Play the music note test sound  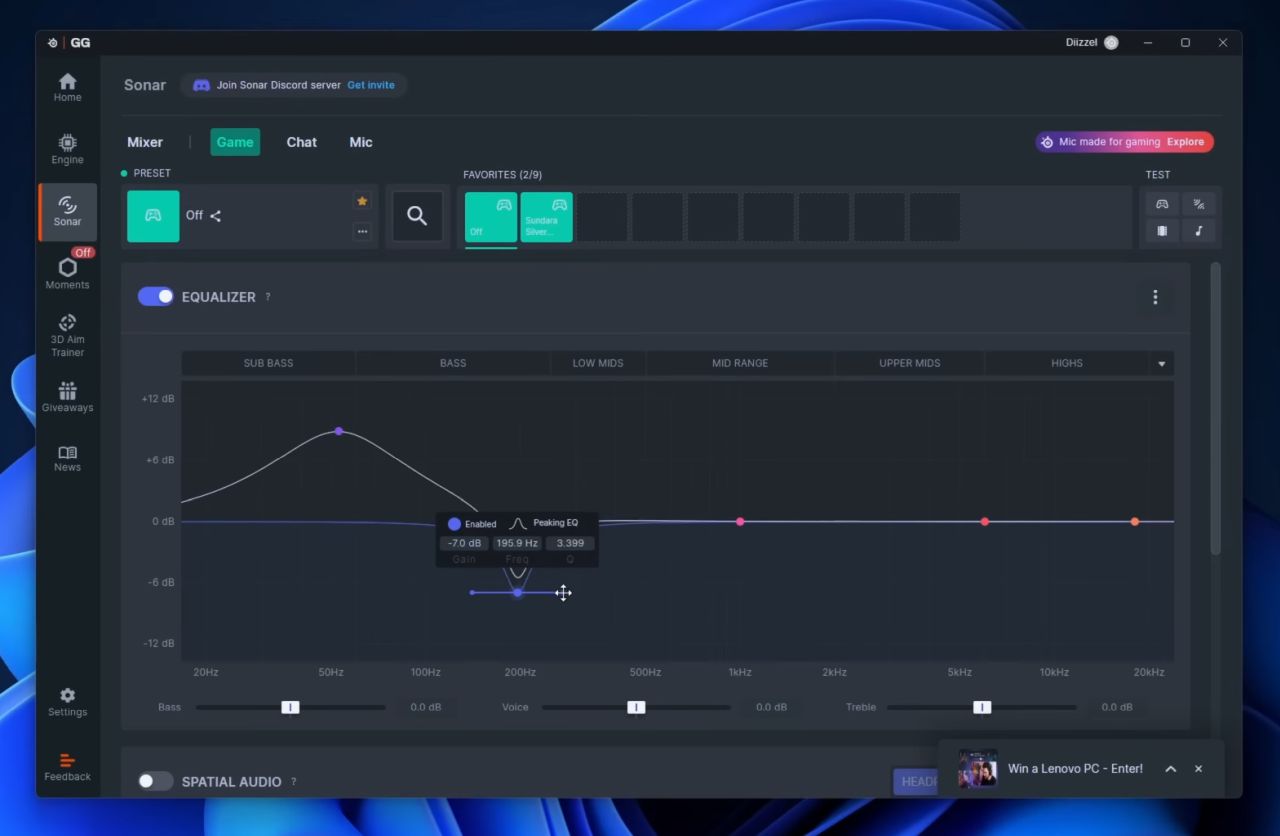pyautogui.click(x=1198, y=231)
